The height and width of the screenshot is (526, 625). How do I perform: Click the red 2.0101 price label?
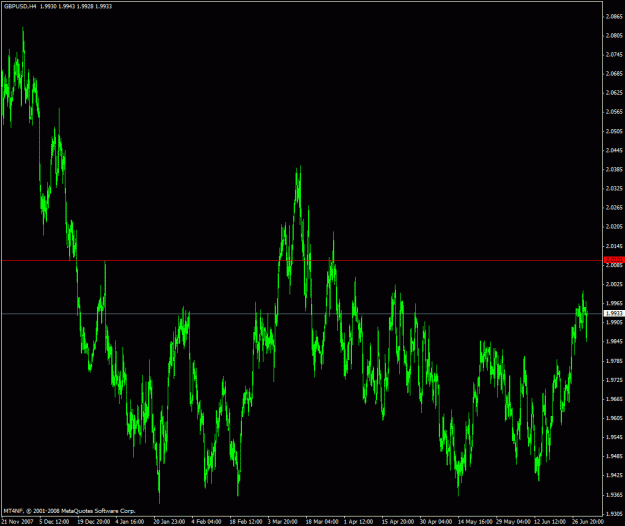point(614,260)
